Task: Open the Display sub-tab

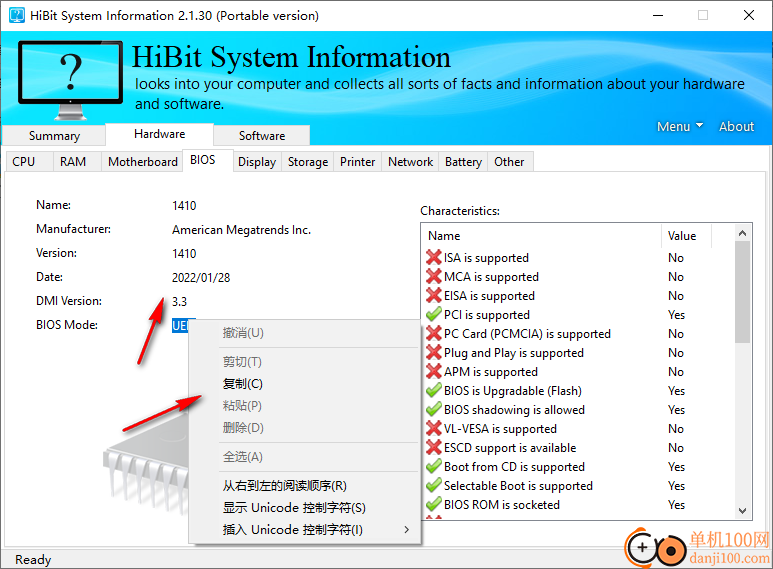Action: 257,162
